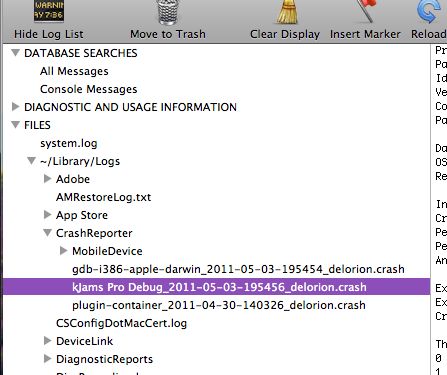
Task: Select gdb-i386-apple-darwin crash report
Action: pyautogui.click(x=238, y=269)
